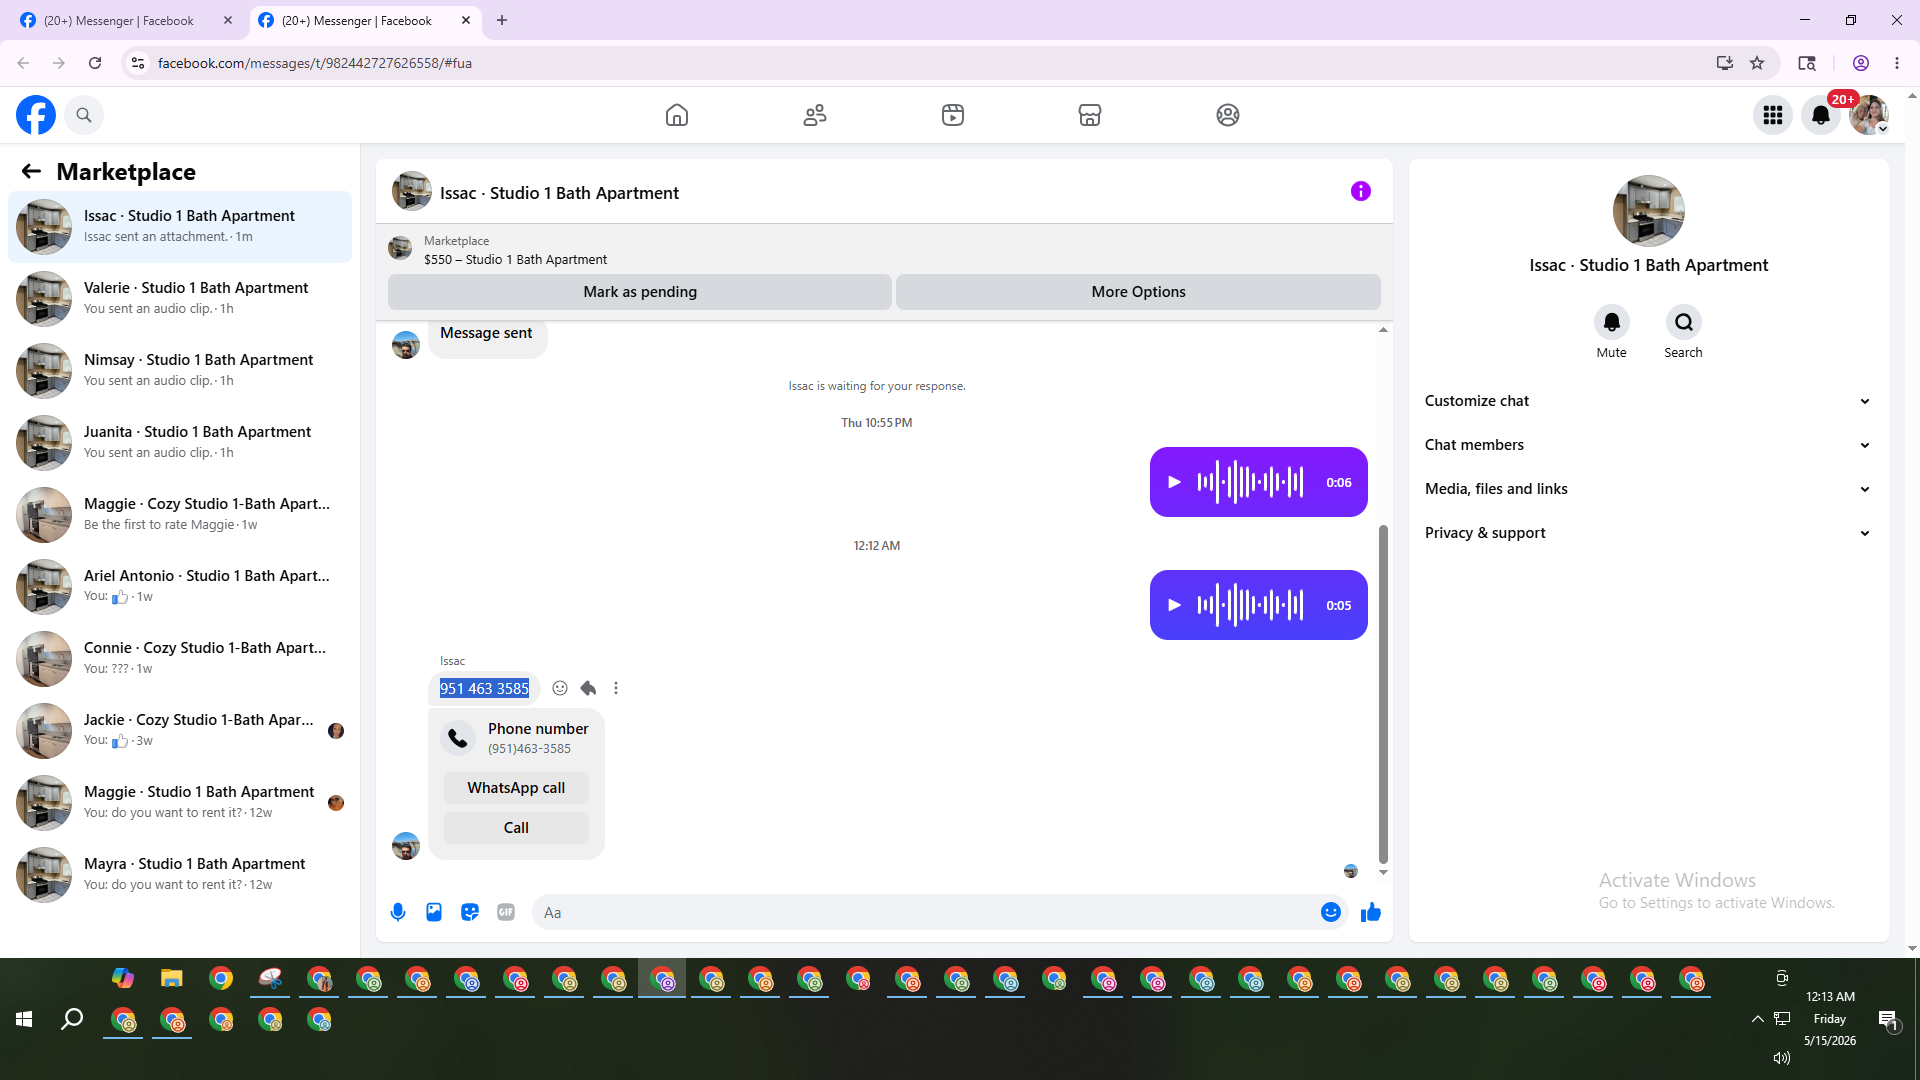Bookmark this page with star icon
Image resolution: width=1920 pixels, height=1080 pixels.
point(1757,63)
